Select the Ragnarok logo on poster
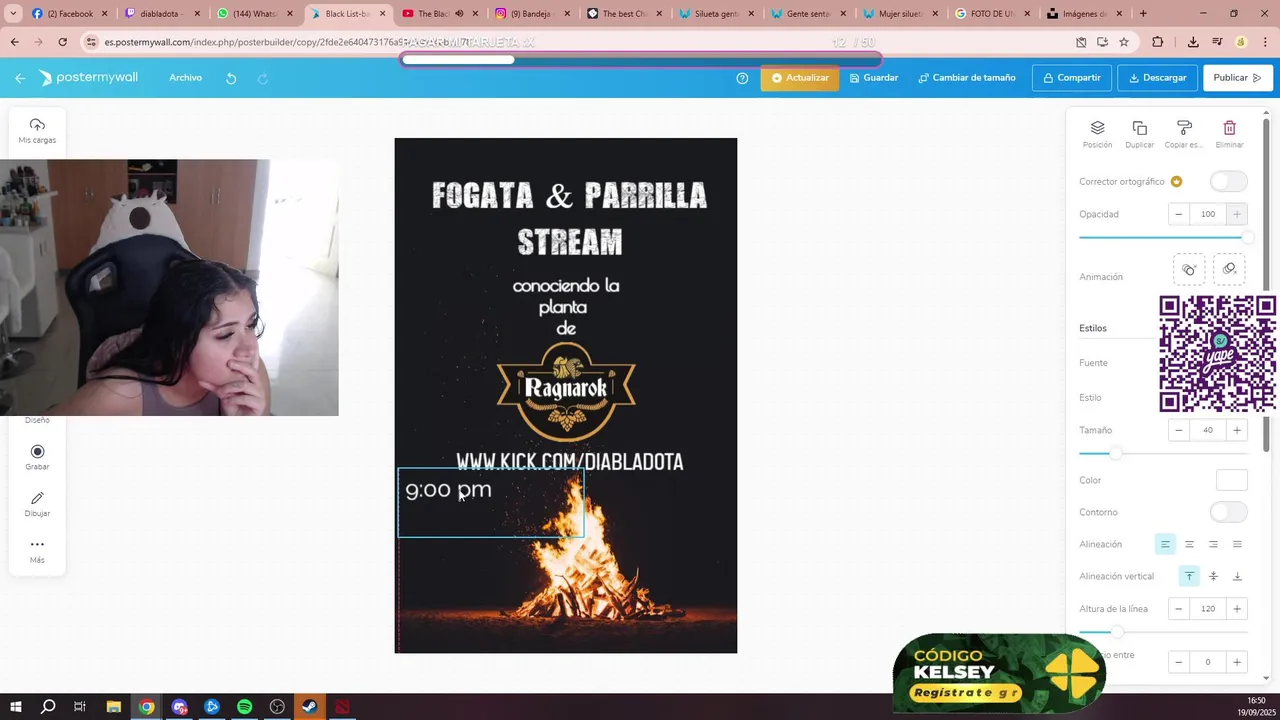This screenshot has width=1280, height=720. click(566, 391)
